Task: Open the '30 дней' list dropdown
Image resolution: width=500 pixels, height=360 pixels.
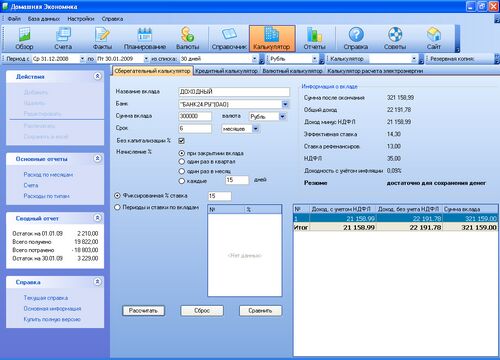Action: pyautogui.click(x=254, y=59)
